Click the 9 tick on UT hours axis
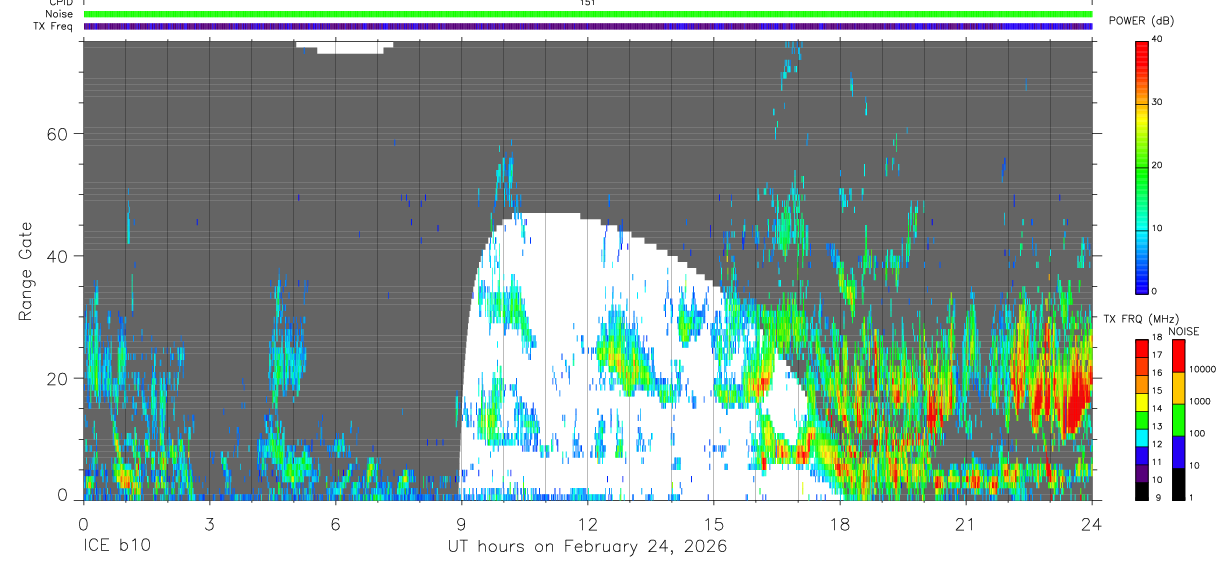This screenshot has width=1228, height=567. point(461,524)
